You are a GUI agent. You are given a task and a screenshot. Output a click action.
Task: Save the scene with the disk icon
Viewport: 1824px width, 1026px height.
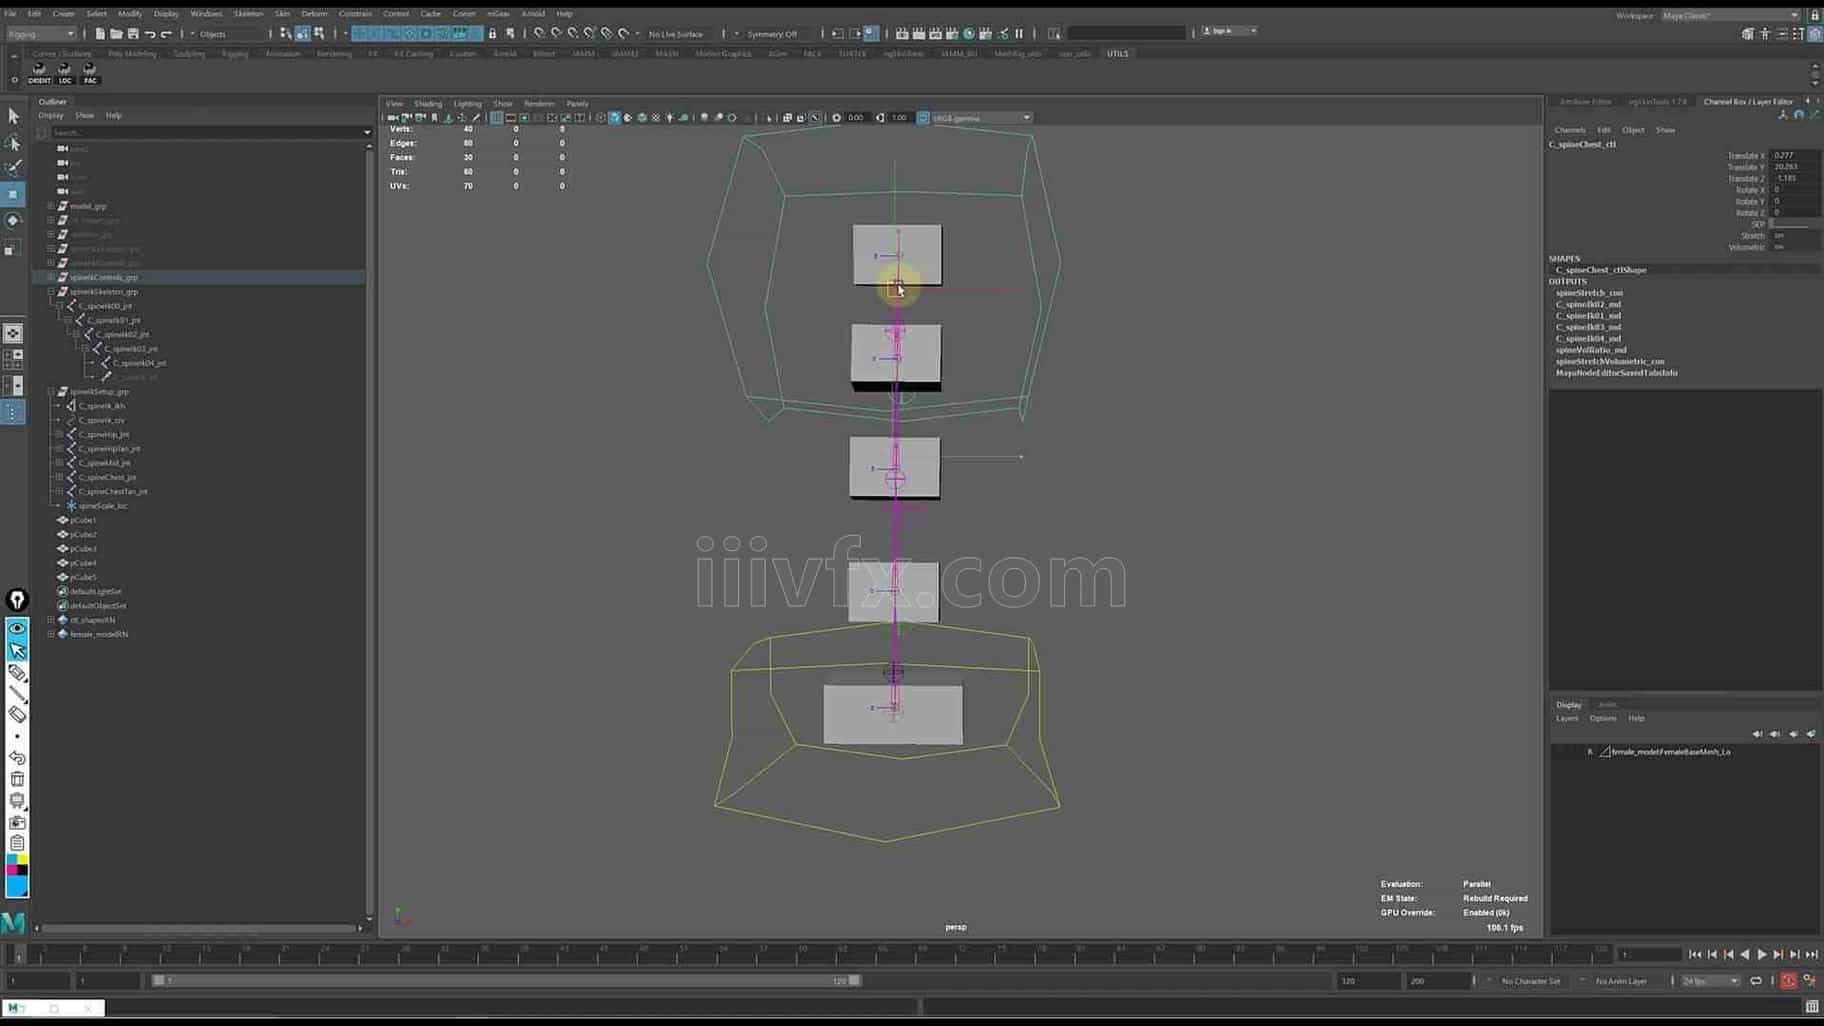[132, 33]
